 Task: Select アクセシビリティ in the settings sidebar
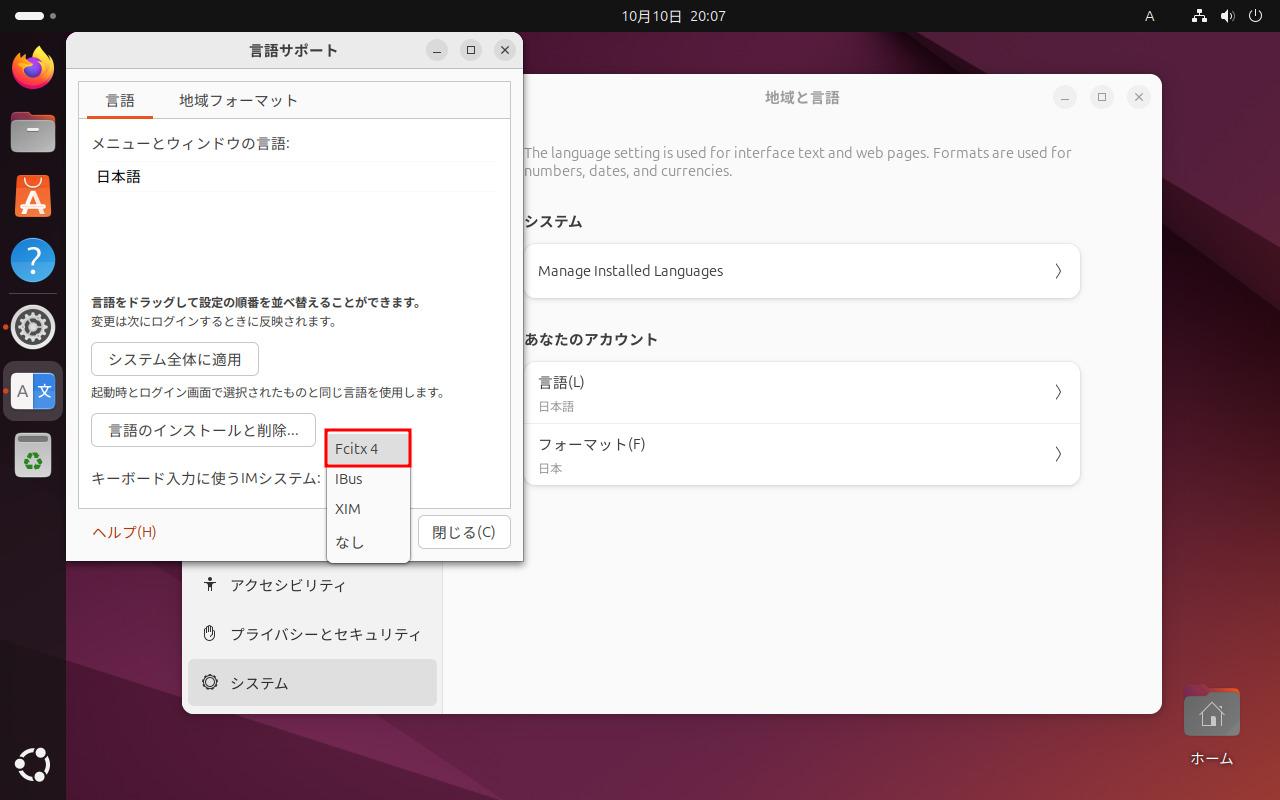click(x=289, y=585)
